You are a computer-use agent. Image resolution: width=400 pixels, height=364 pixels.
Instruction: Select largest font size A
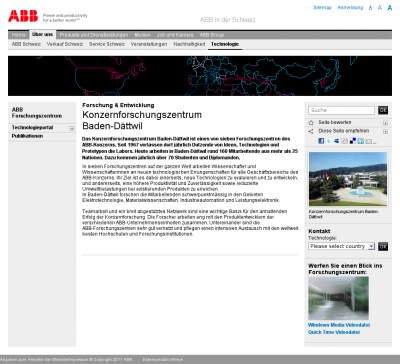point(389,7)
